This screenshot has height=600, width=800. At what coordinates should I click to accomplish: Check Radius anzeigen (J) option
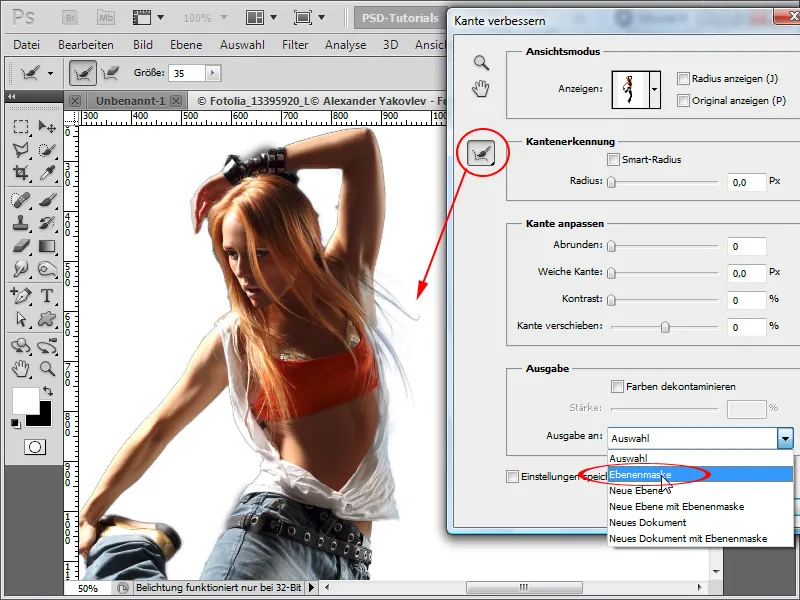(x=683, y=79)
